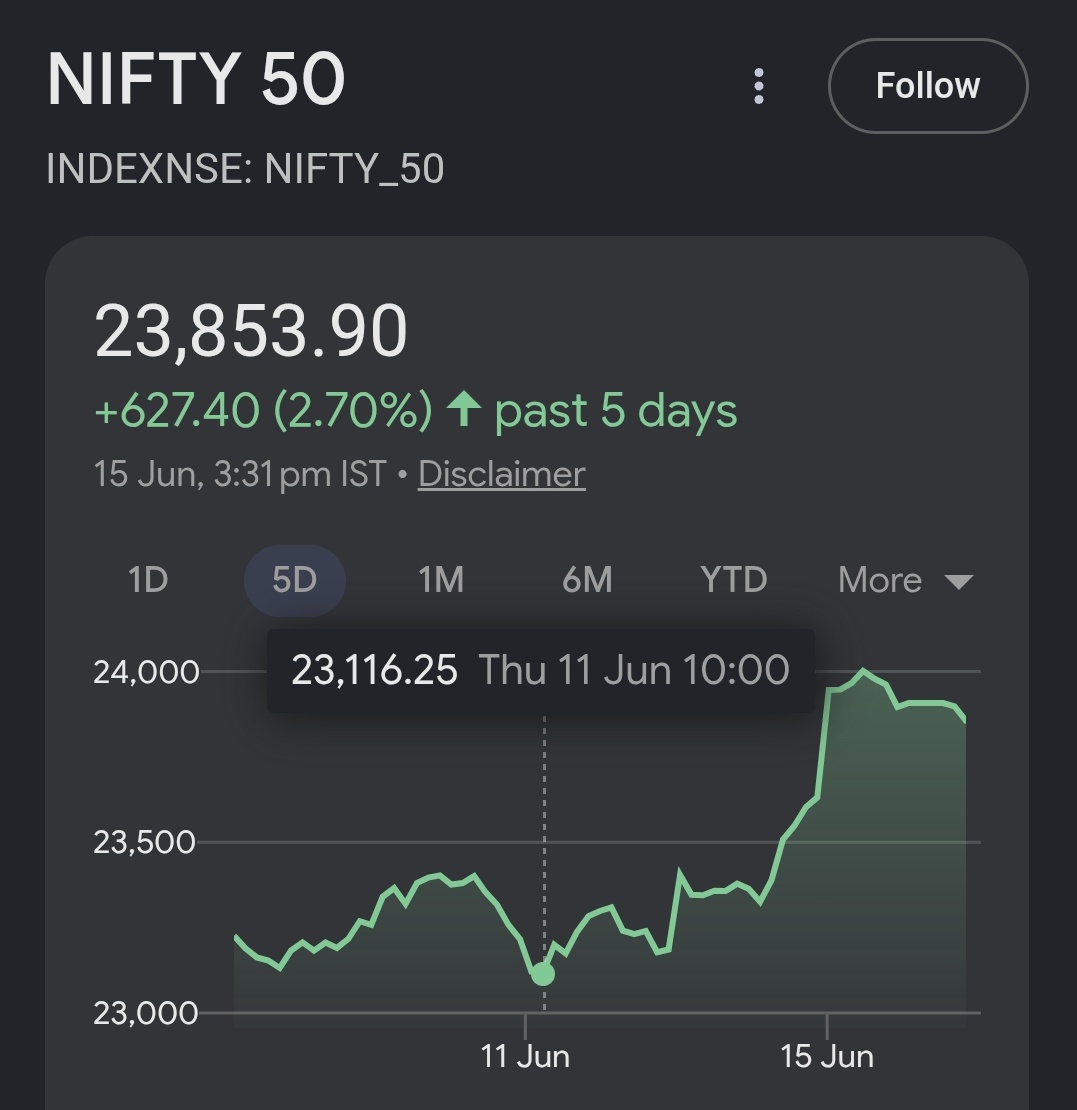Open the three-dot more options menu
The width and height of the screenshot is (1077, 1110).
tap(758, 86)
